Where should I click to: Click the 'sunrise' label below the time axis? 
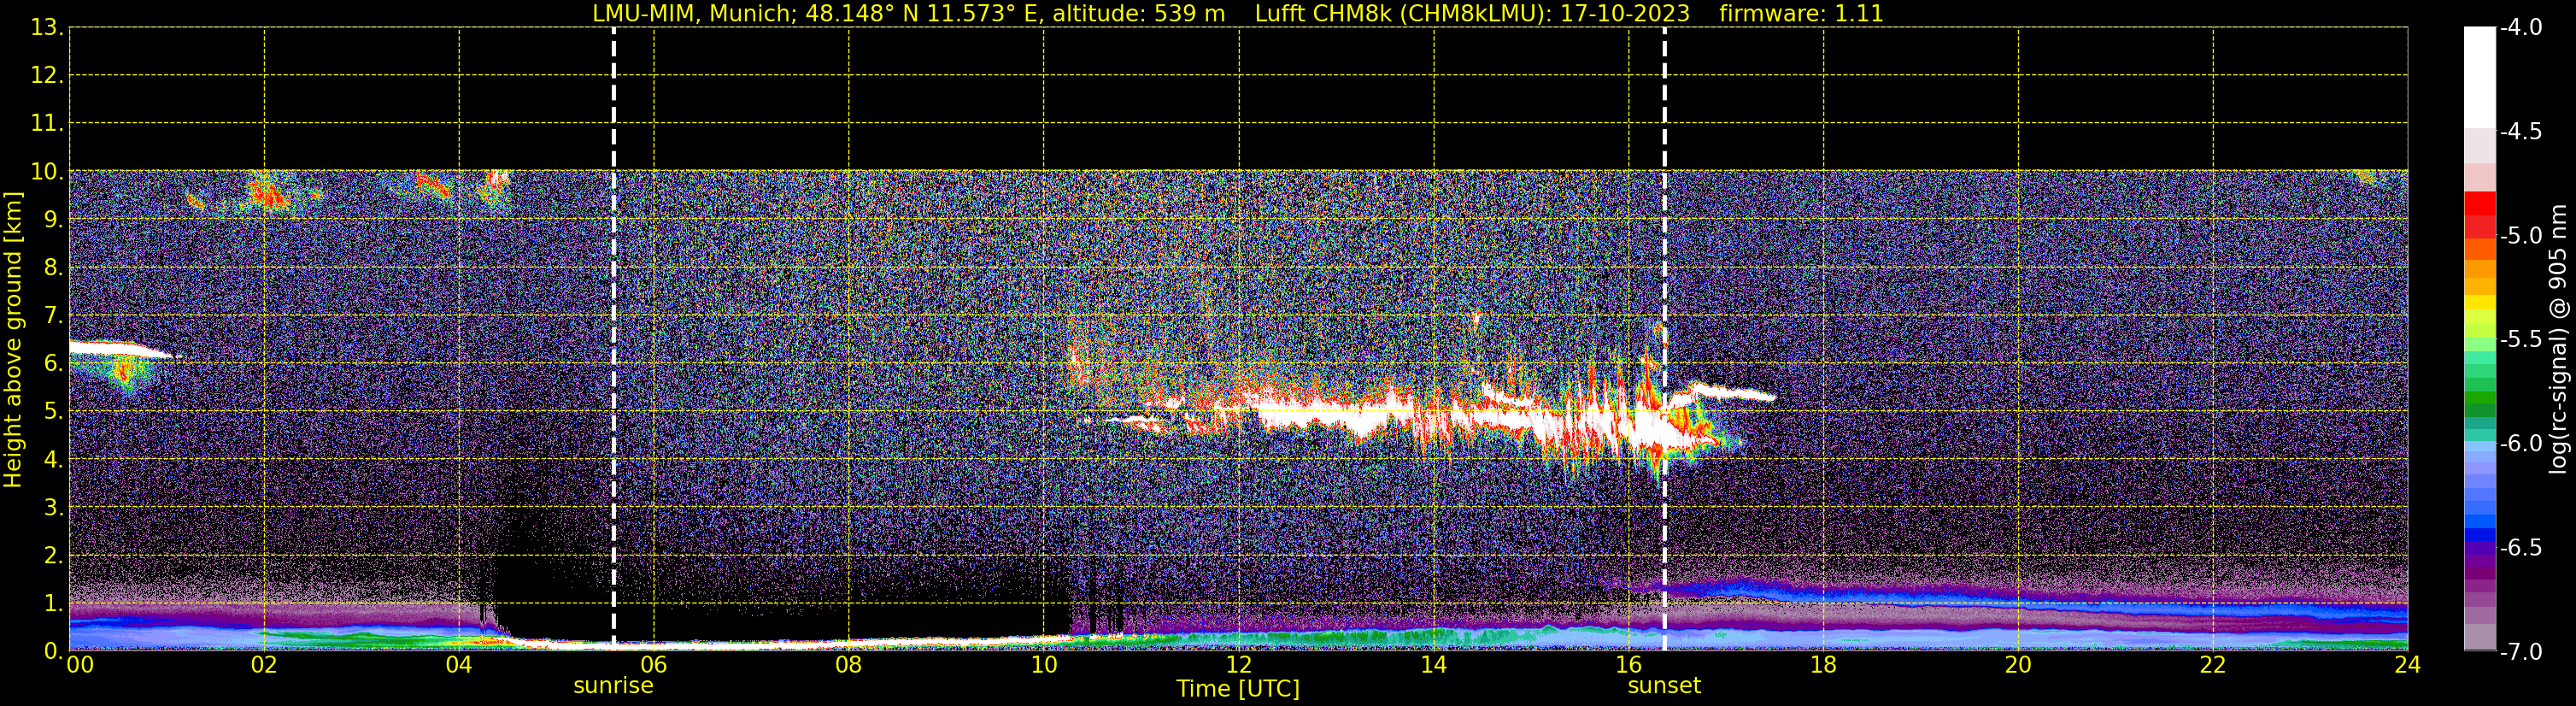(613, 686)
